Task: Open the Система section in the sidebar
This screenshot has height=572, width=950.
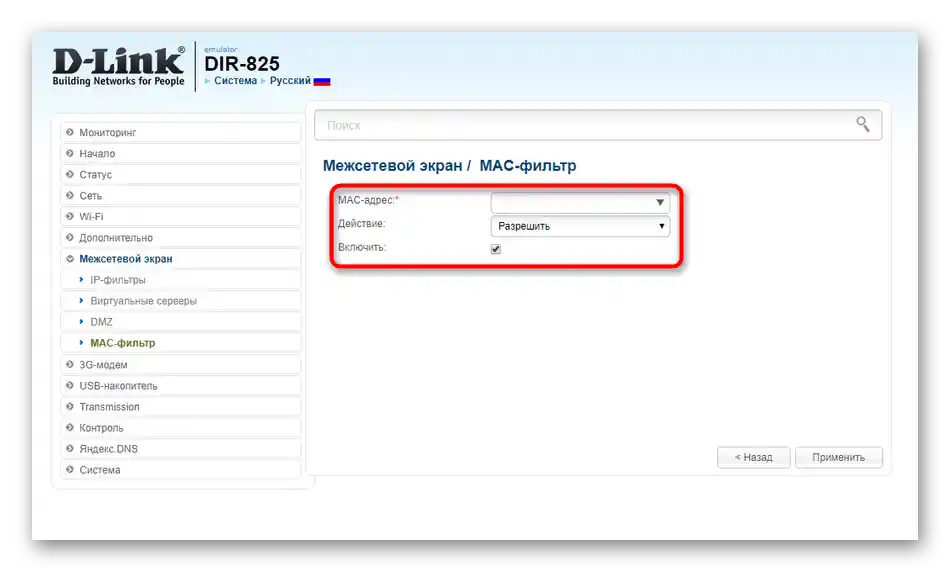Action: [181, 470]
